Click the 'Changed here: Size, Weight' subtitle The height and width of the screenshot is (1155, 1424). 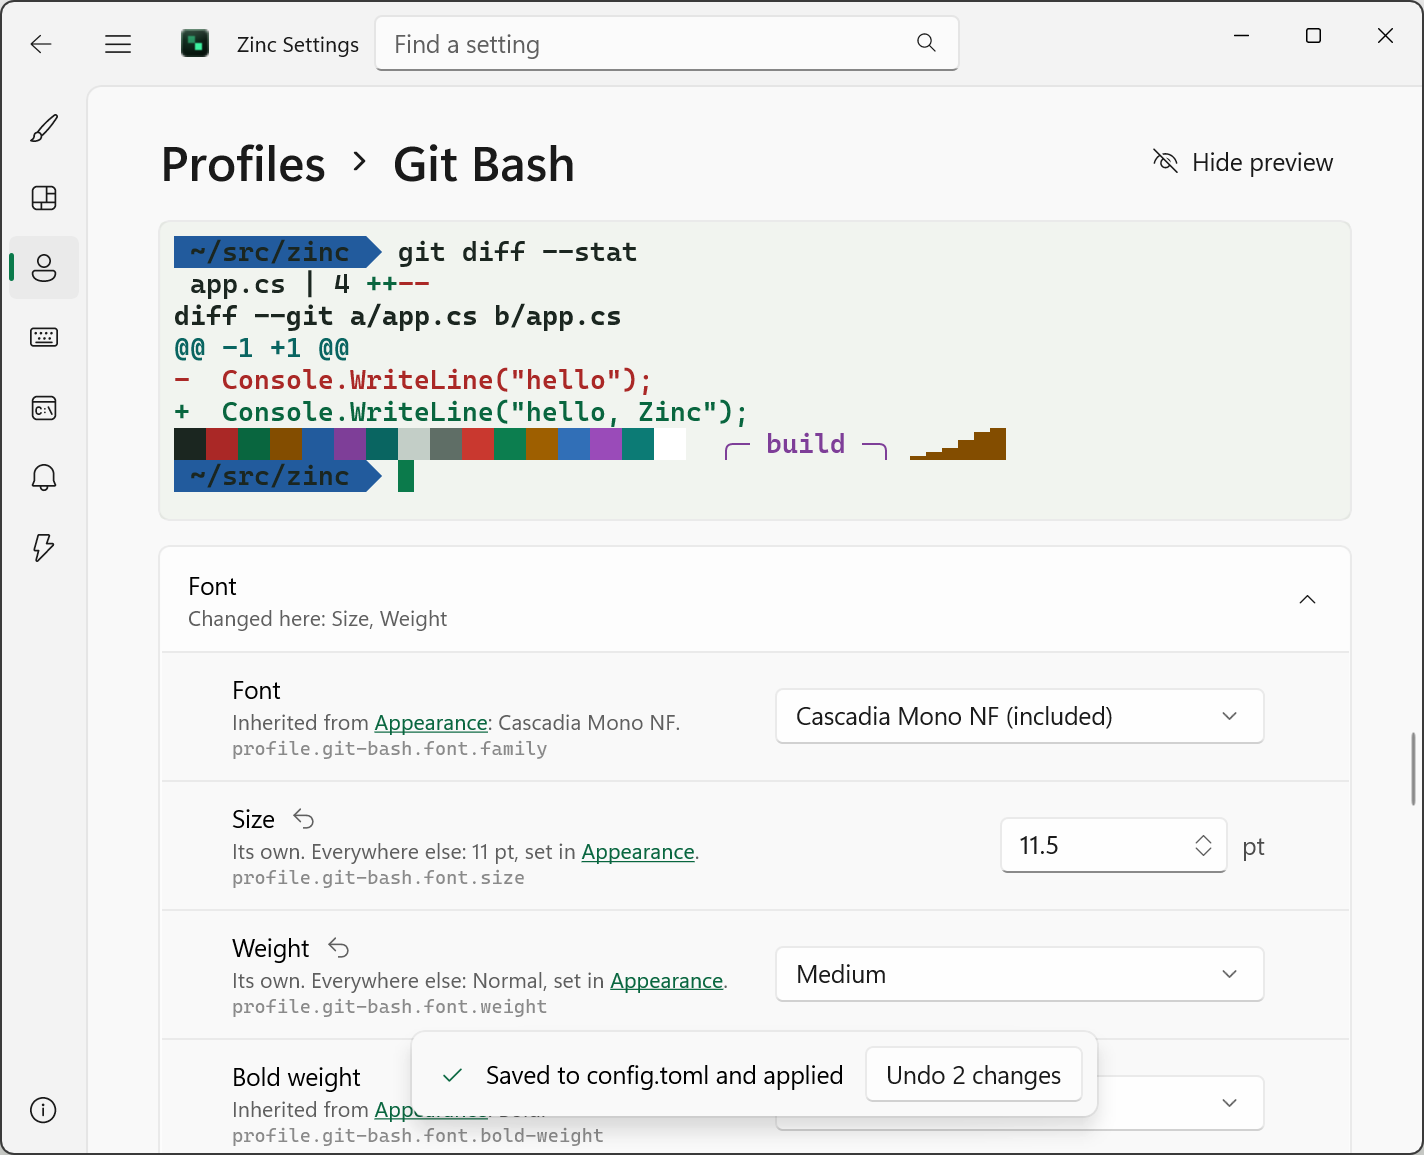318,619
